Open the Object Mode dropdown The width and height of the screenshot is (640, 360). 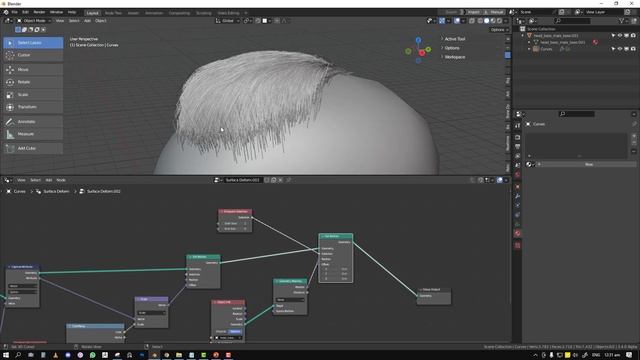pos(34,21)
